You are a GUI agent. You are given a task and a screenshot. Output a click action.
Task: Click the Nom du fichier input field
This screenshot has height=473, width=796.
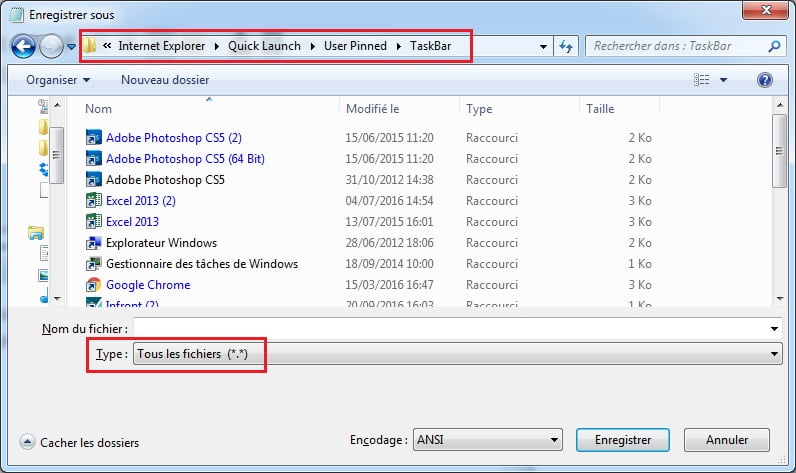[x=451, y=329]
